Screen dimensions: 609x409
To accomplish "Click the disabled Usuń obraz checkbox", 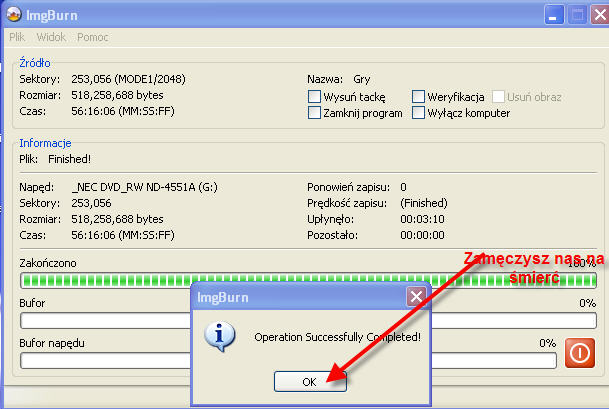I will pos(498,96).
